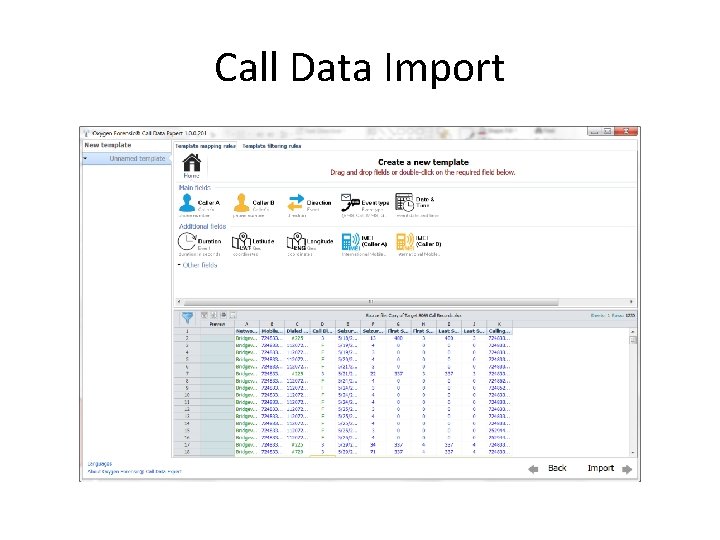
Task: Click the first small grid toolbar icon
Action: (x=204, y=315)
